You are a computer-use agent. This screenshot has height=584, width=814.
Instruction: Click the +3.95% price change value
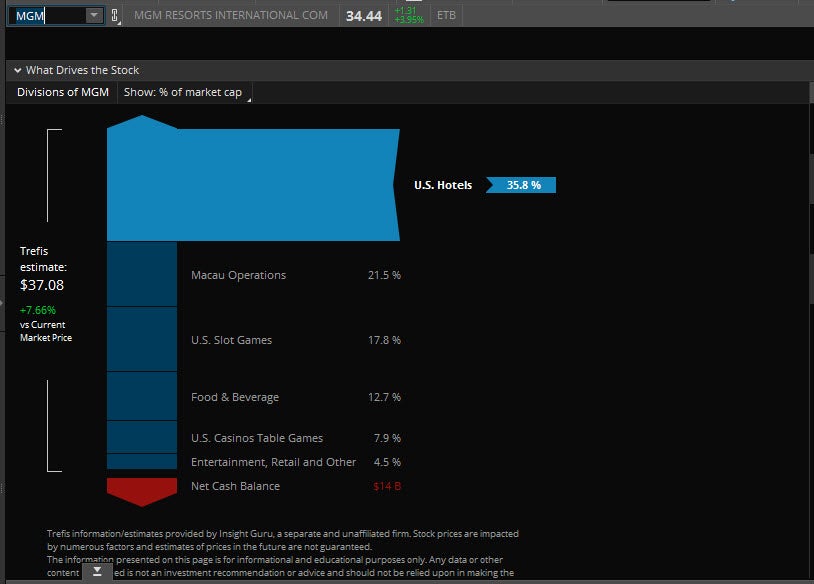(409, 20)
